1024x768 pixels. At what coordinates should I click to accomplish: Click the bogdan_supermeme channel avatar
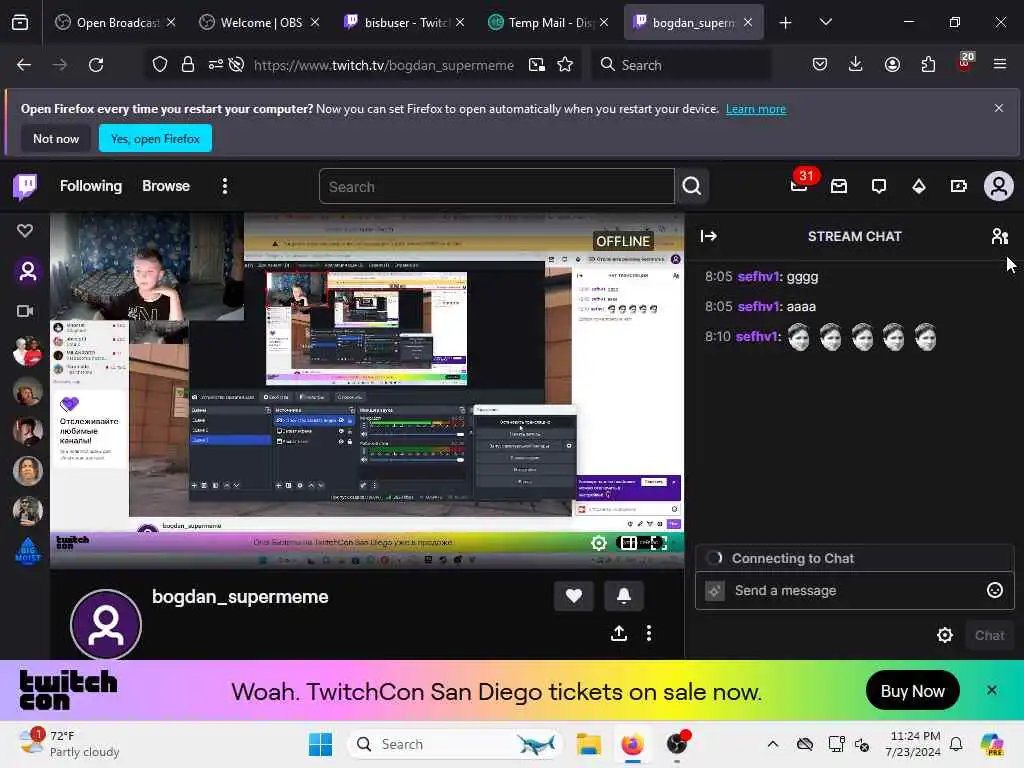[x=106, y=624]
